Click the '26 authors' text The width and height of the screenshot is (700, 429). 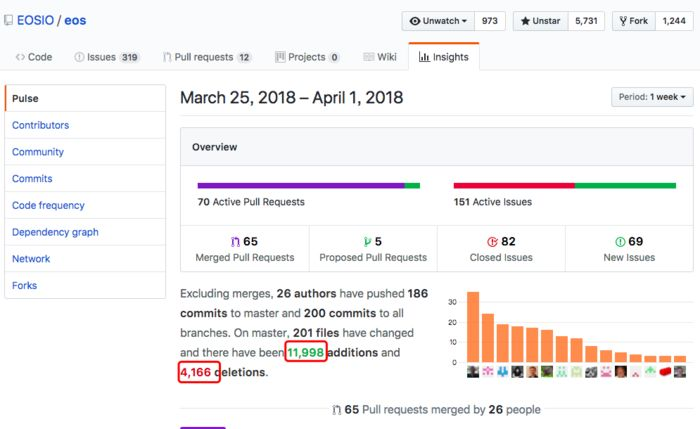(x=306, y=293)
